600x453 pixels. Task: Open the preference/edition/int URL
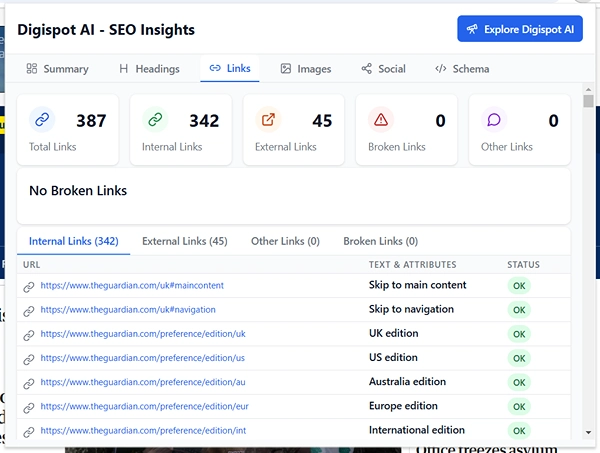(143, 430)
